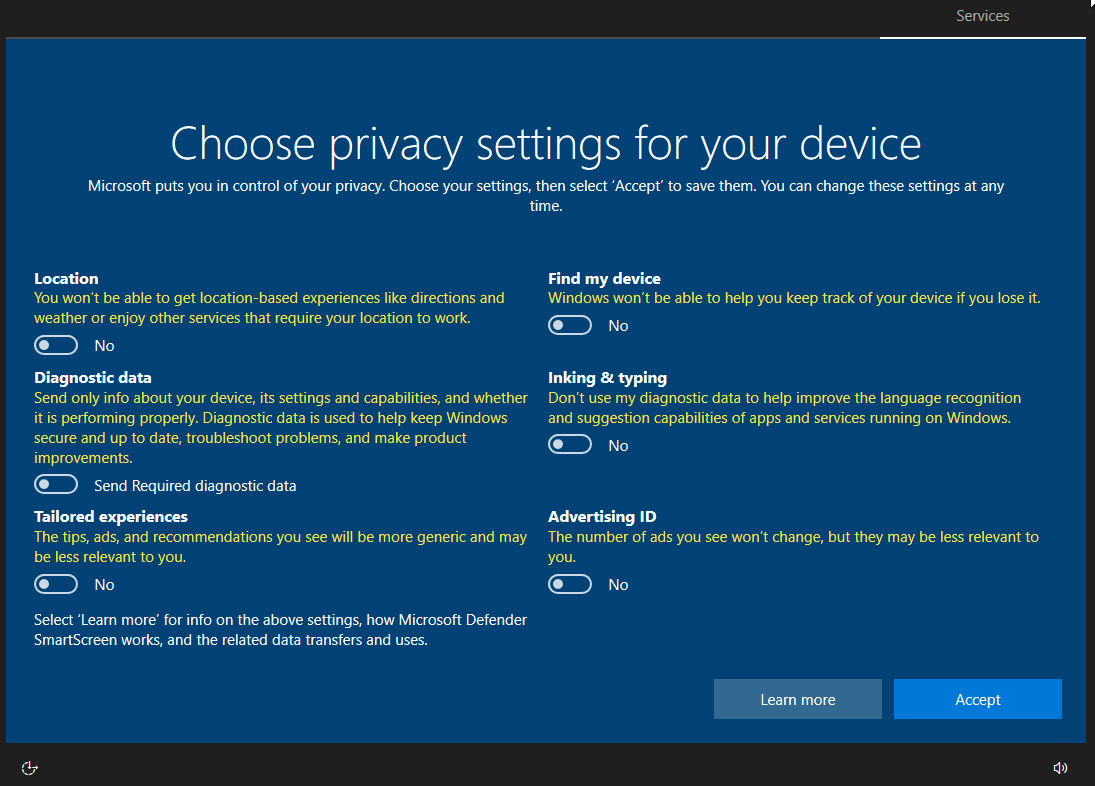The width and height of the screenshot is (1095, 786).
Task: Open the Ease of Access icon
Action: (29, 768)
